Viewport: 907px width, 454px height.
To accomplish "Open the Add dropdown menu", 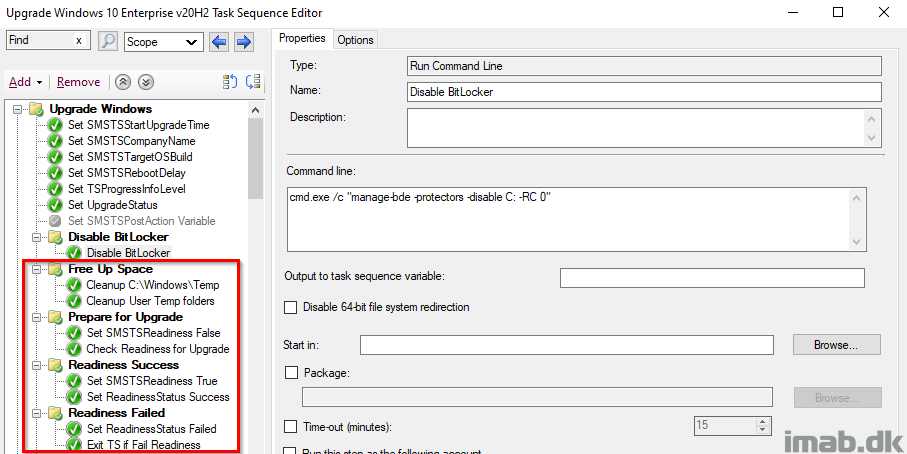I will [x=25, y=82].
